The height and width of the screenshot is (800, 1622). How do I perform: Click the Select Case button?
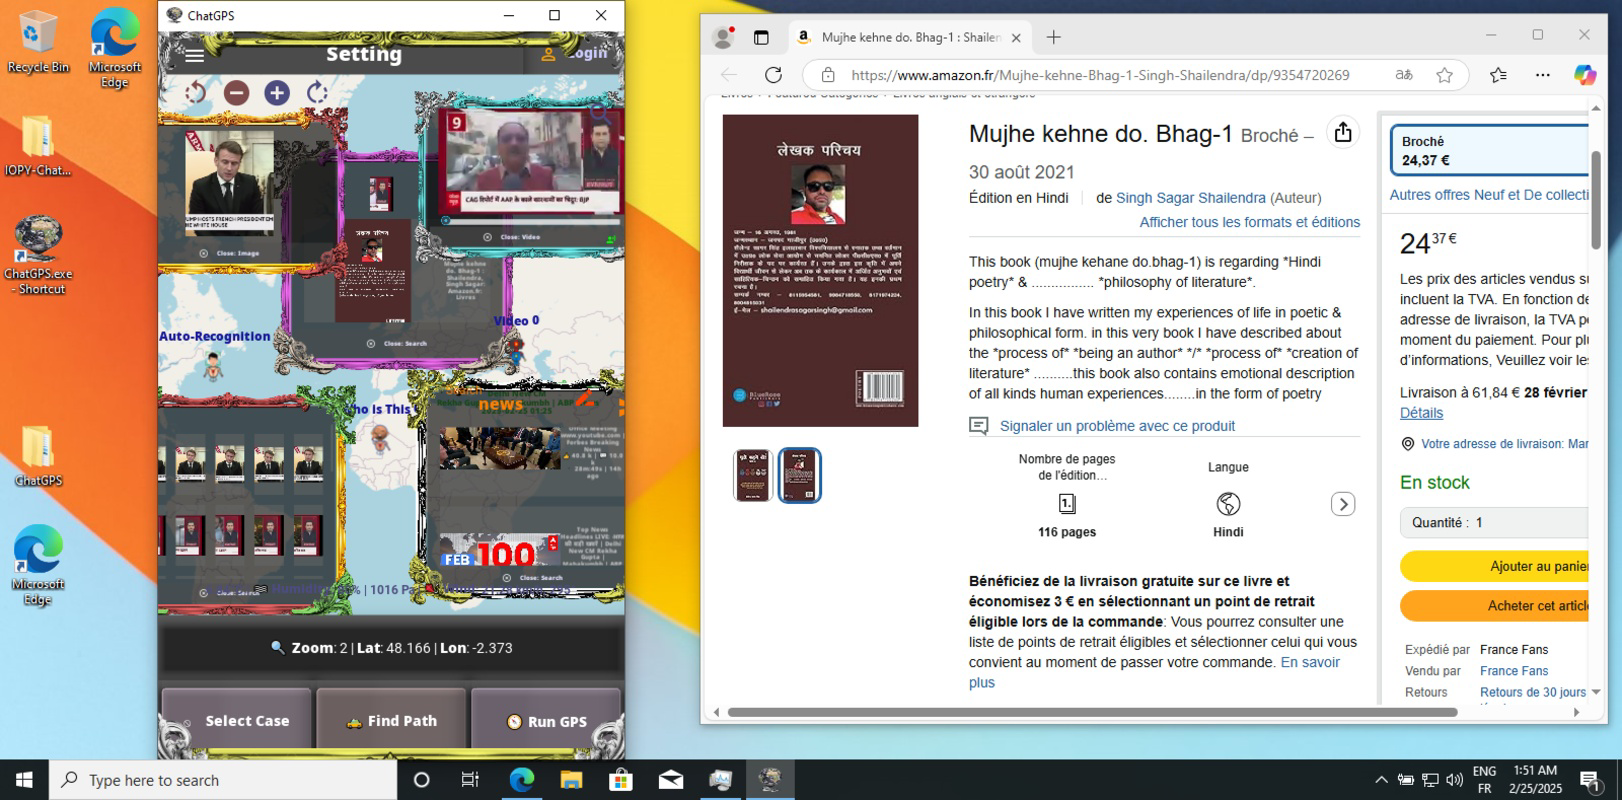click(237, 720)
